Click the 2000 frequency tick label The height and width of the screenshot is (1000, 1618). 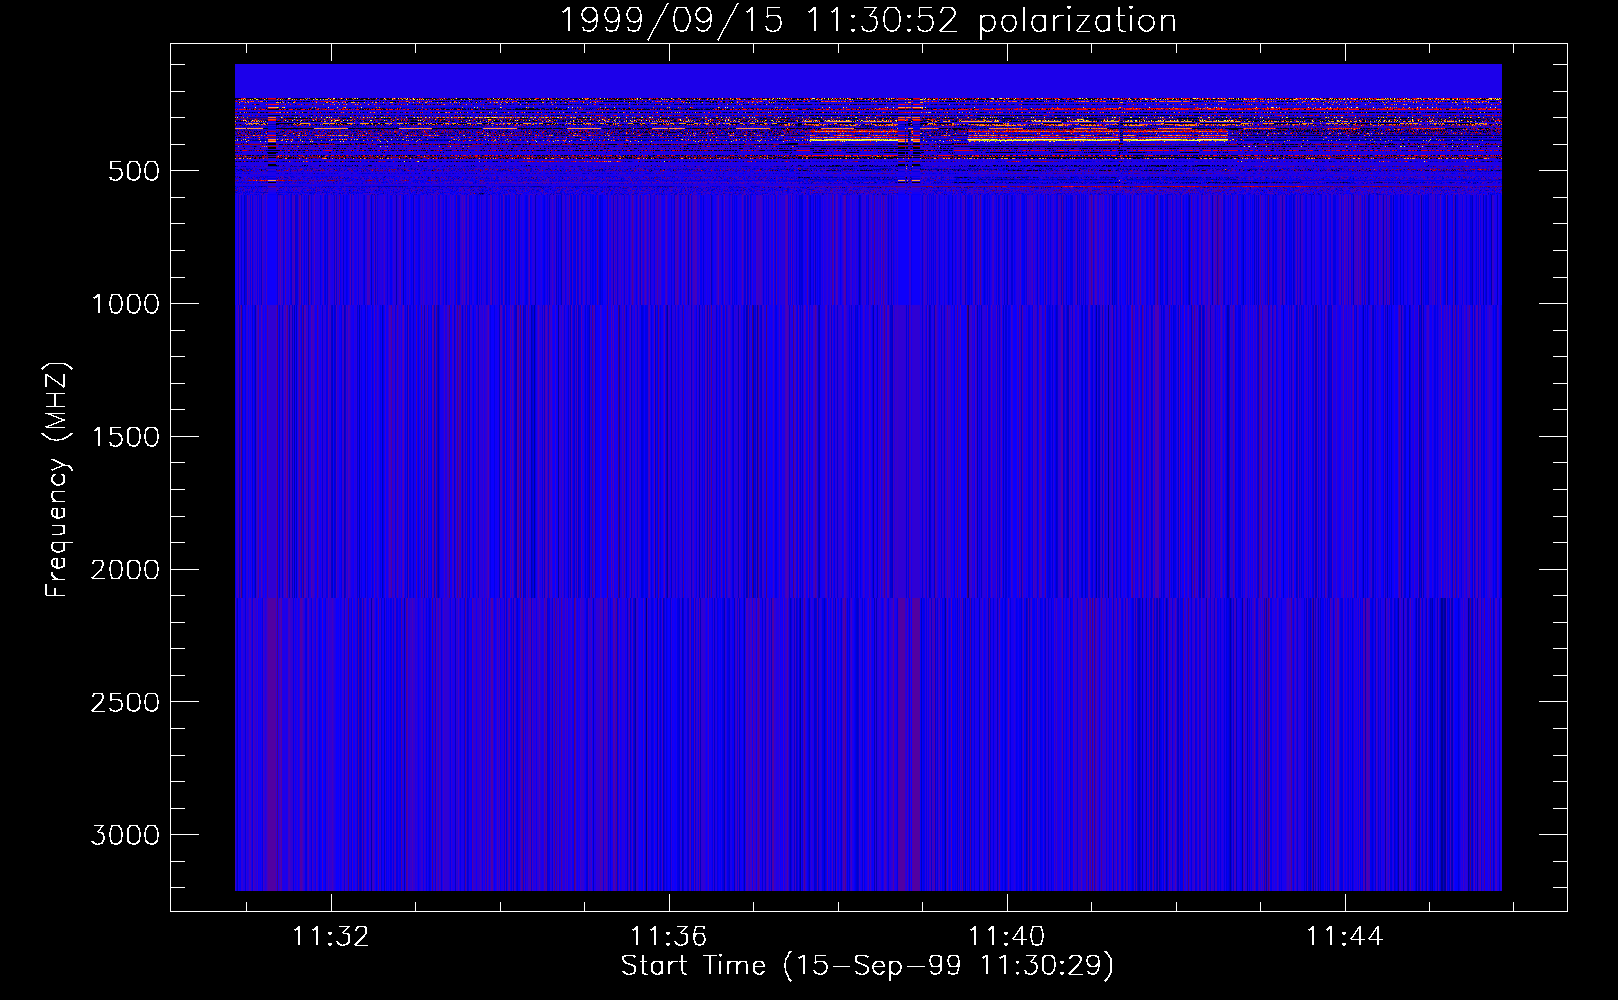125,570
